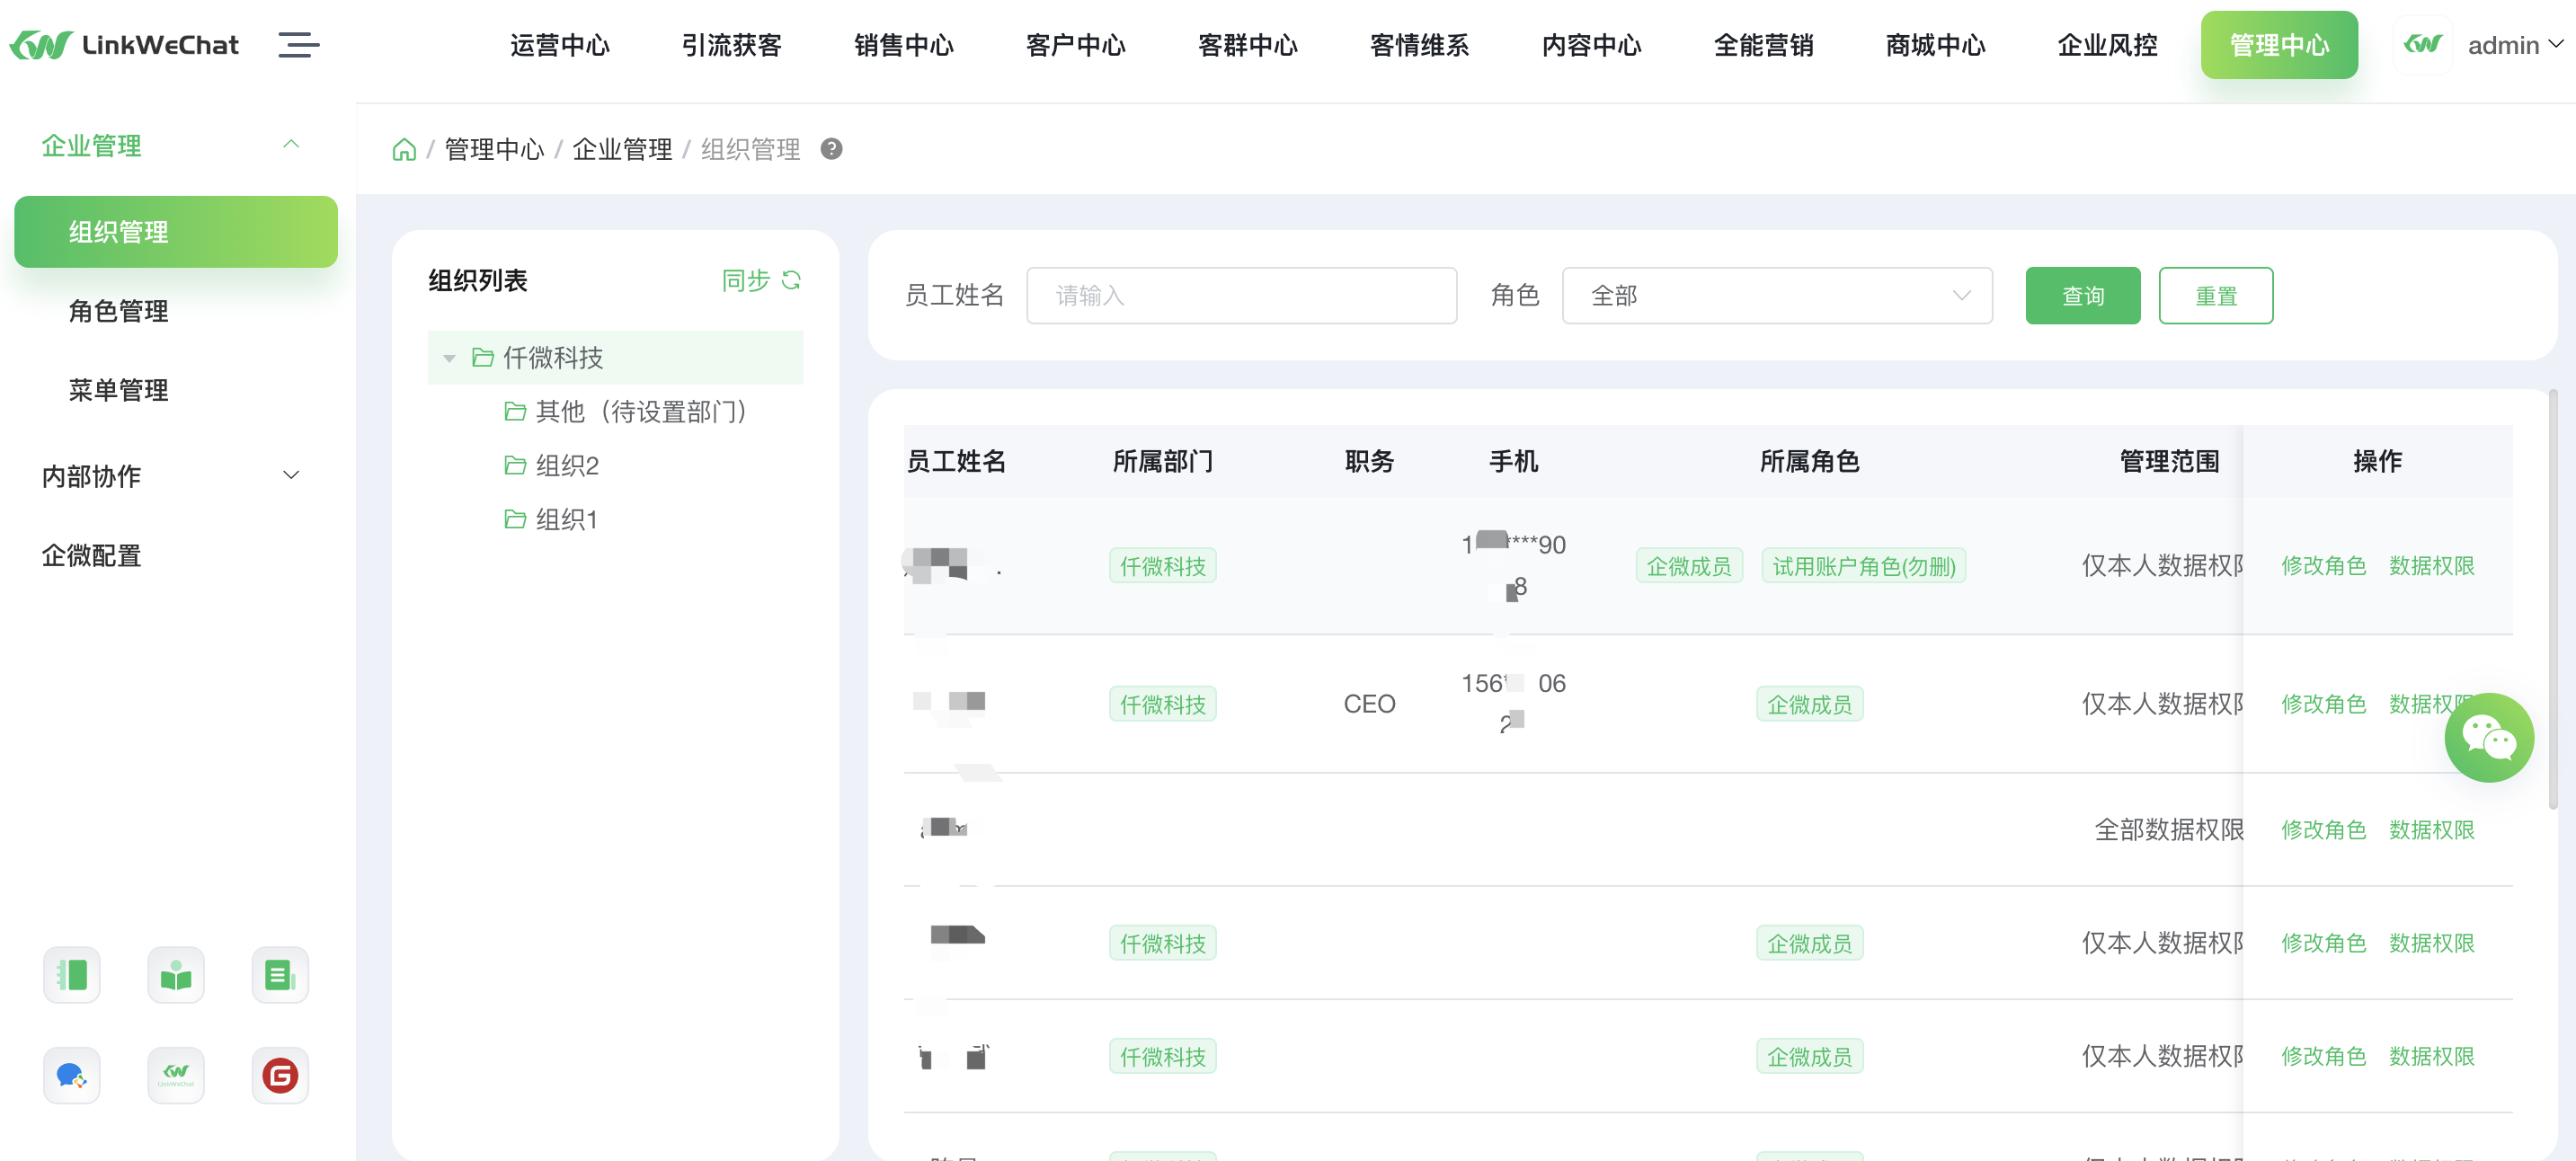
Task: Open the 角色 dropdown showing 全部
Action: [x=1776, y=295]
